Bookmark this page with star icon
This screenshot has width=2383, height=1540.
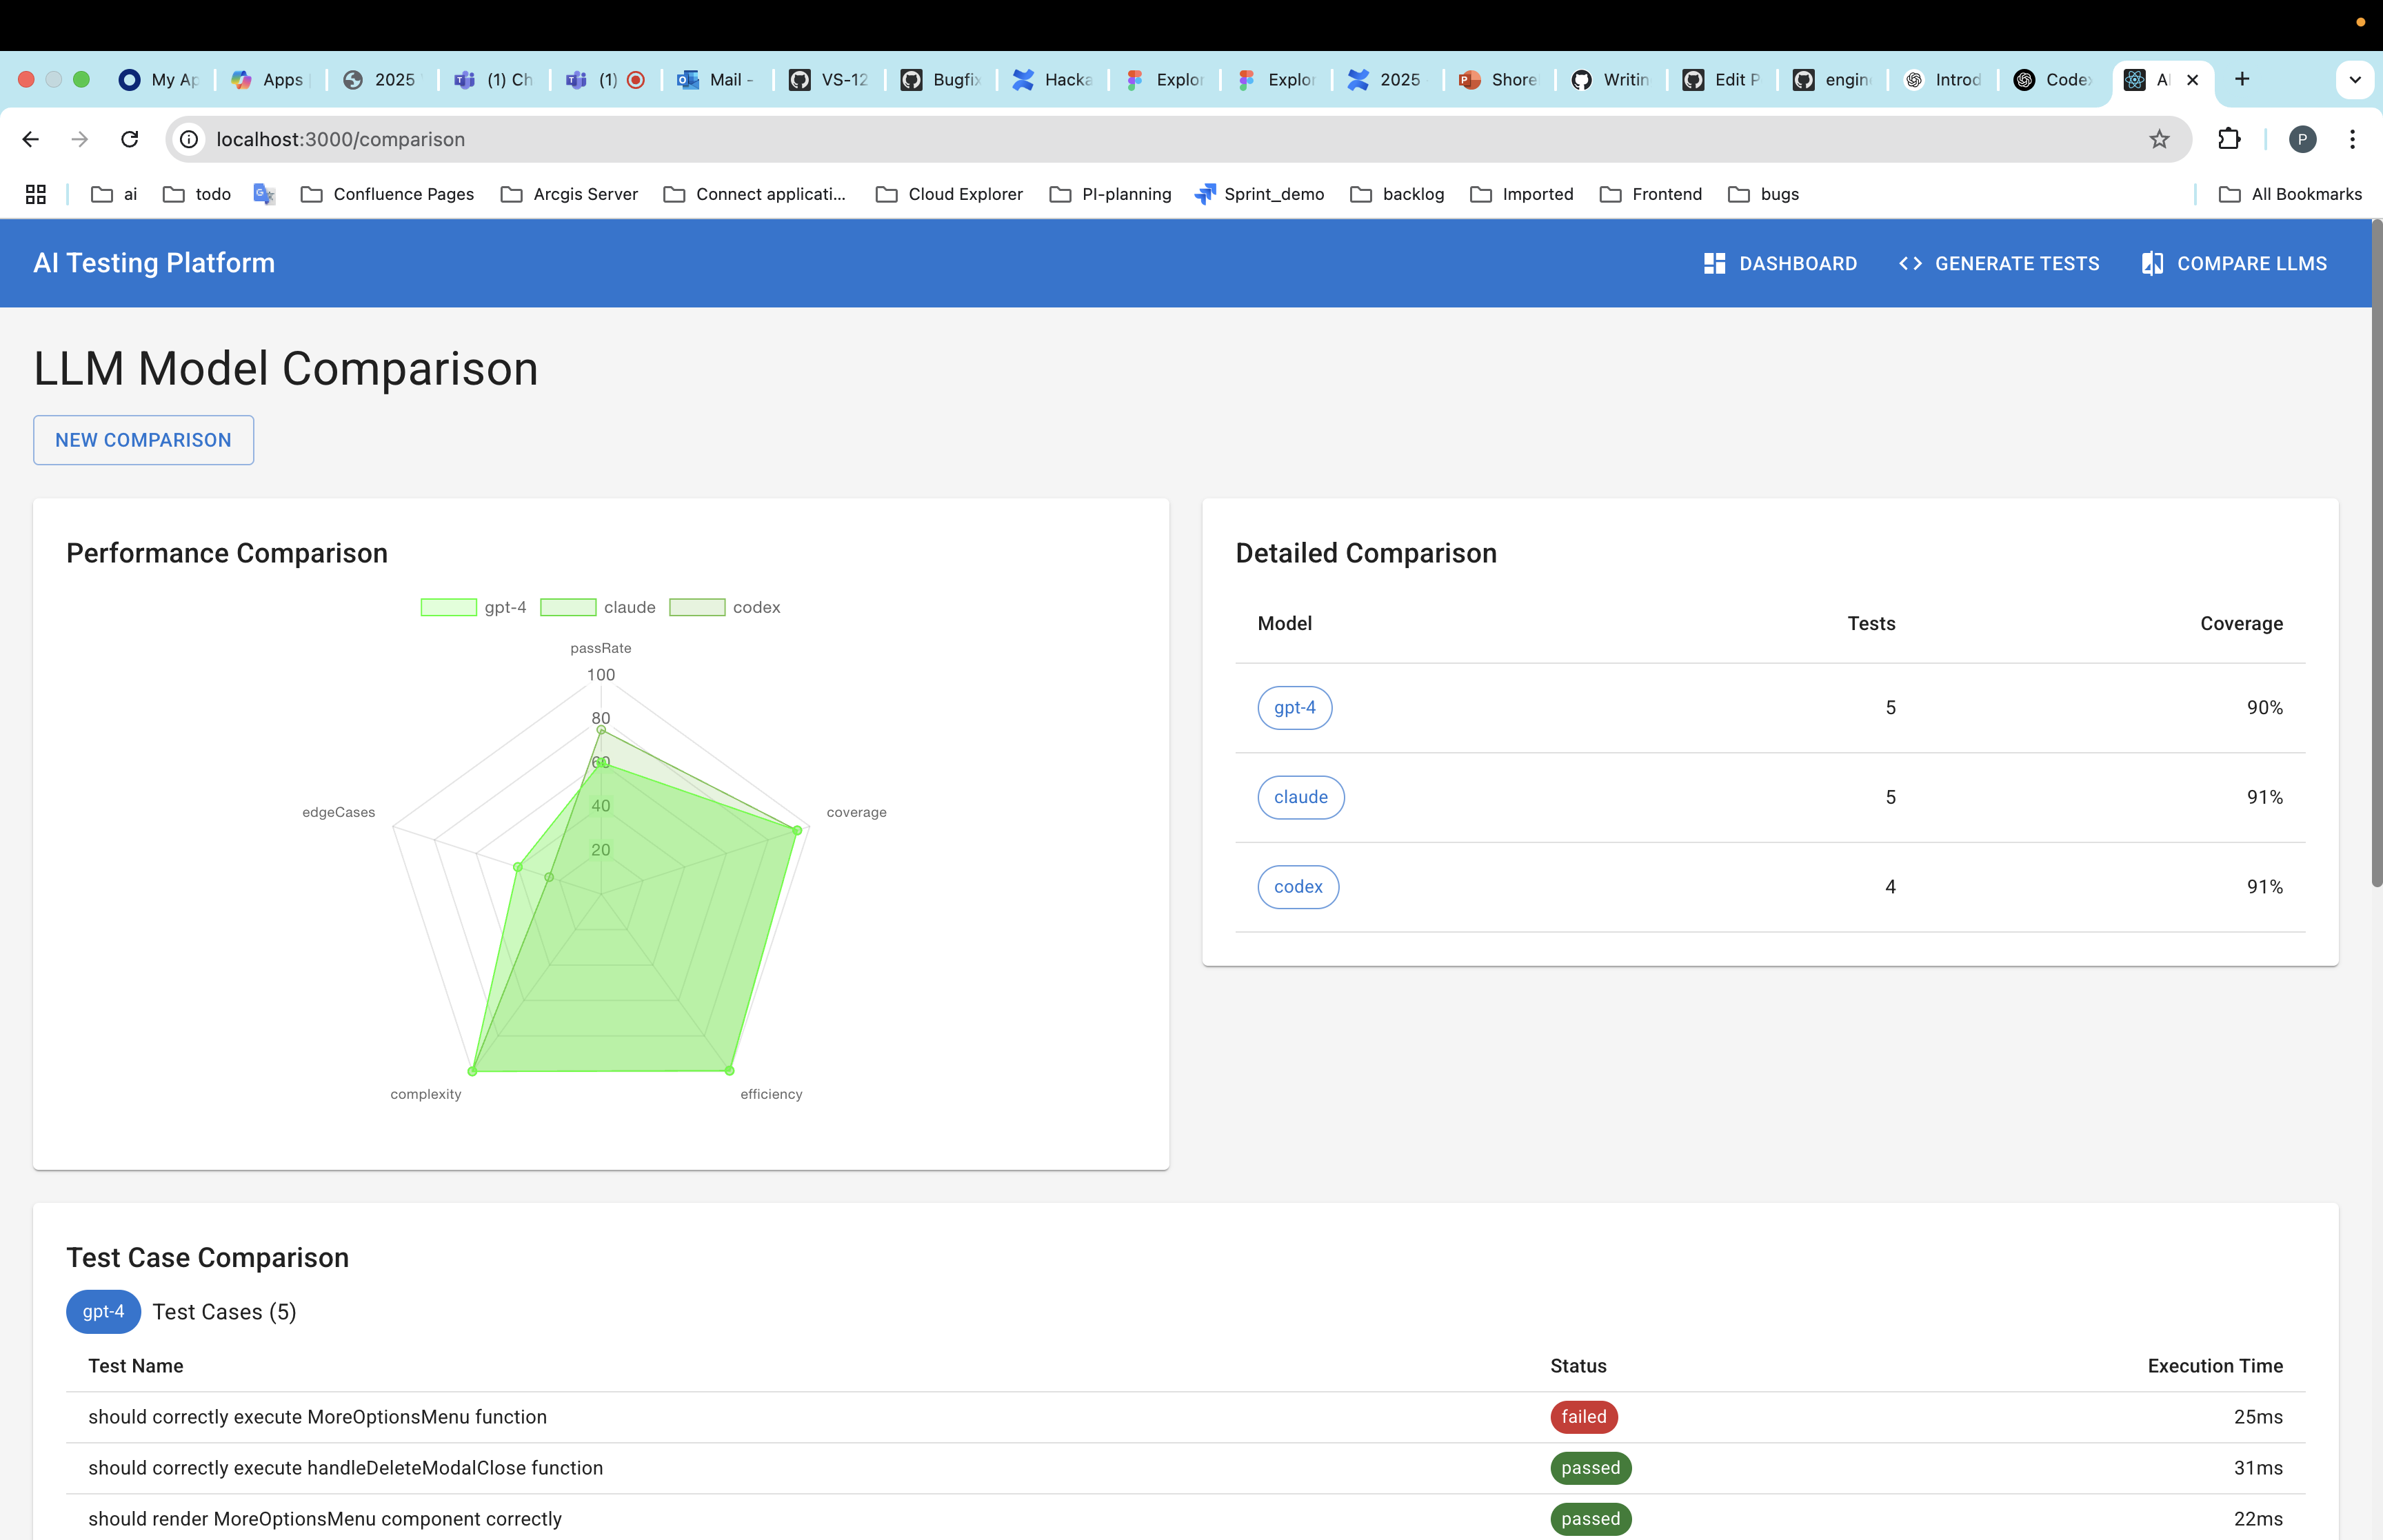point(2159,139)
